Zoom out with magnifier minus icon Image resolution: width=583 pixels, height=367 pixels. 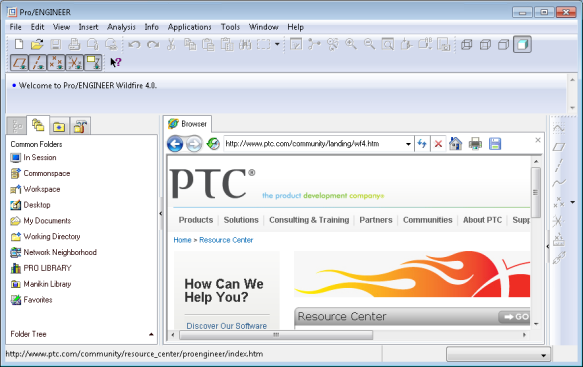tap(369, 44)
